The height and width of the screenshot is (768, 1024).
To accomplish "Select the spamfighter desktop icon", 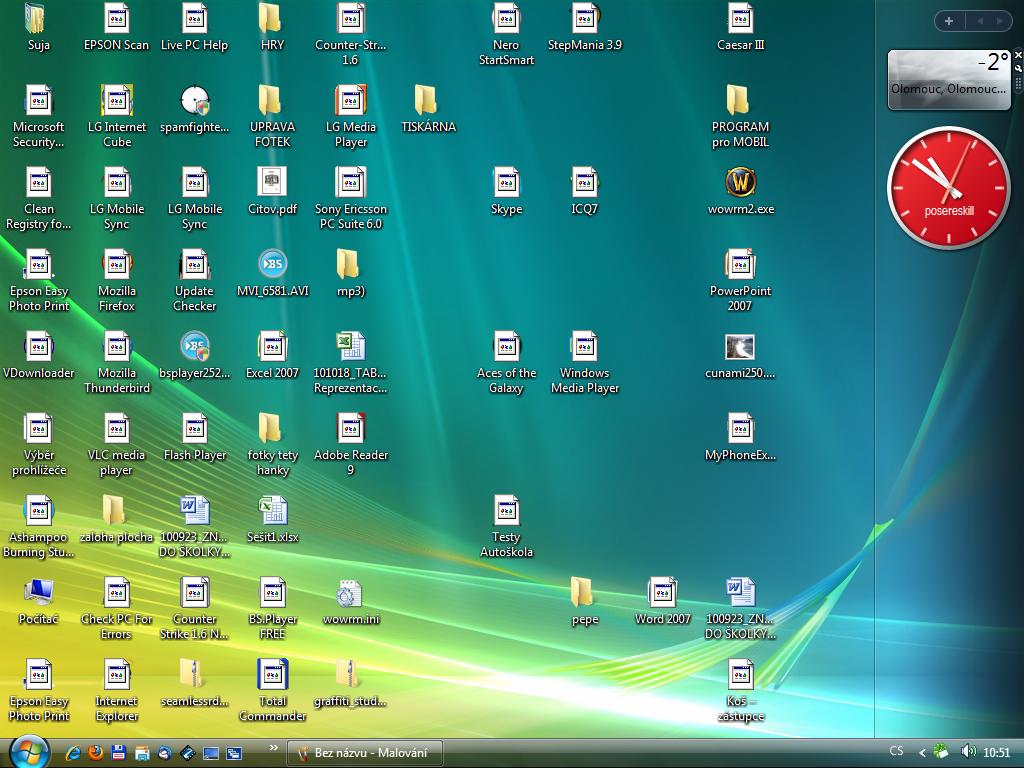I will pyautogui.click(x=195, y=102).
